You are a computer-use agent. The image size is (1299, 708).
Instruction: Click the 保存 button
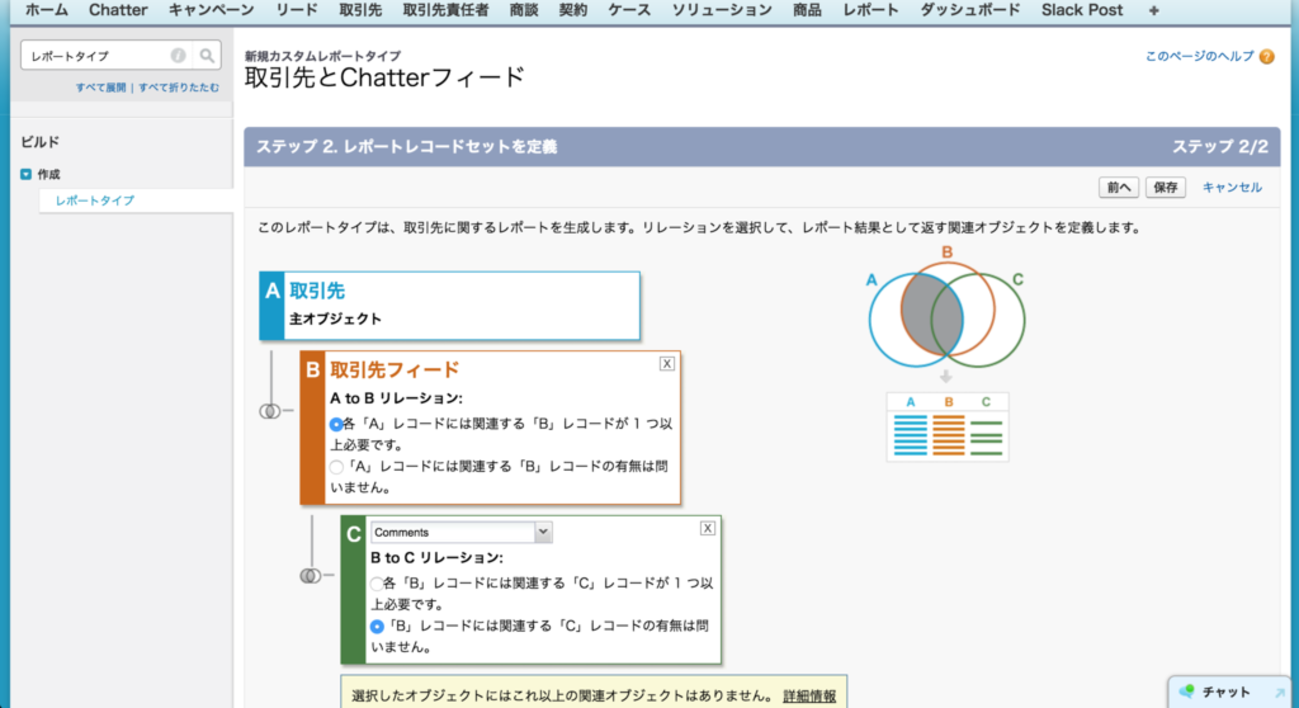(x=1165, y=187)
